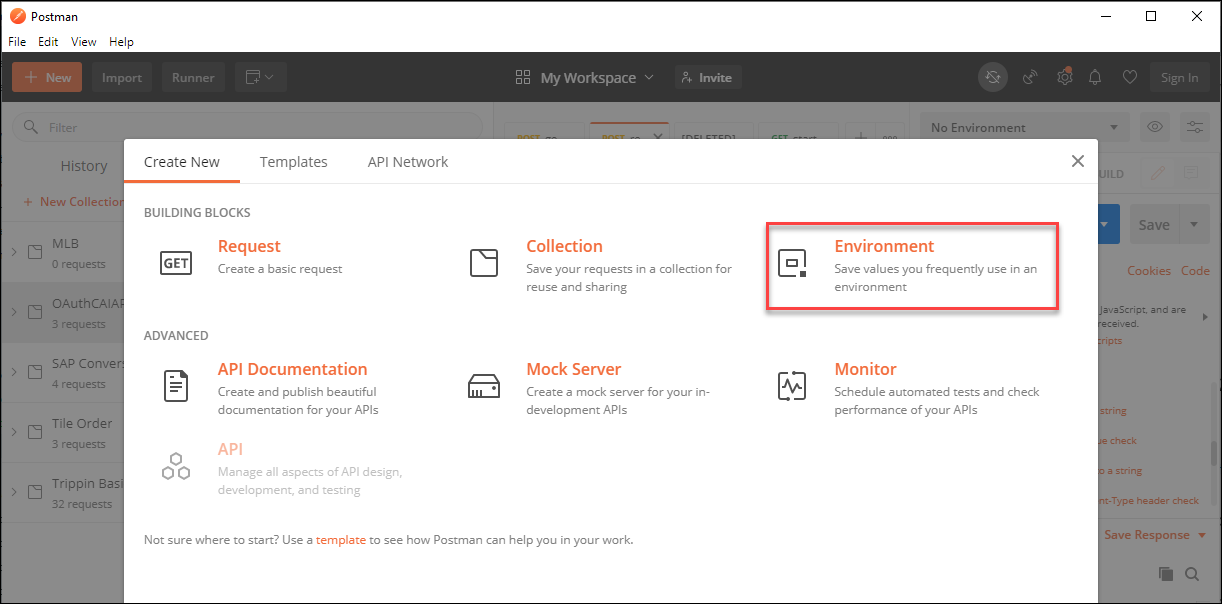This screenshot has height=604, width=1222.
Task: Switch to the Create New tab
Action: point(182,161)
